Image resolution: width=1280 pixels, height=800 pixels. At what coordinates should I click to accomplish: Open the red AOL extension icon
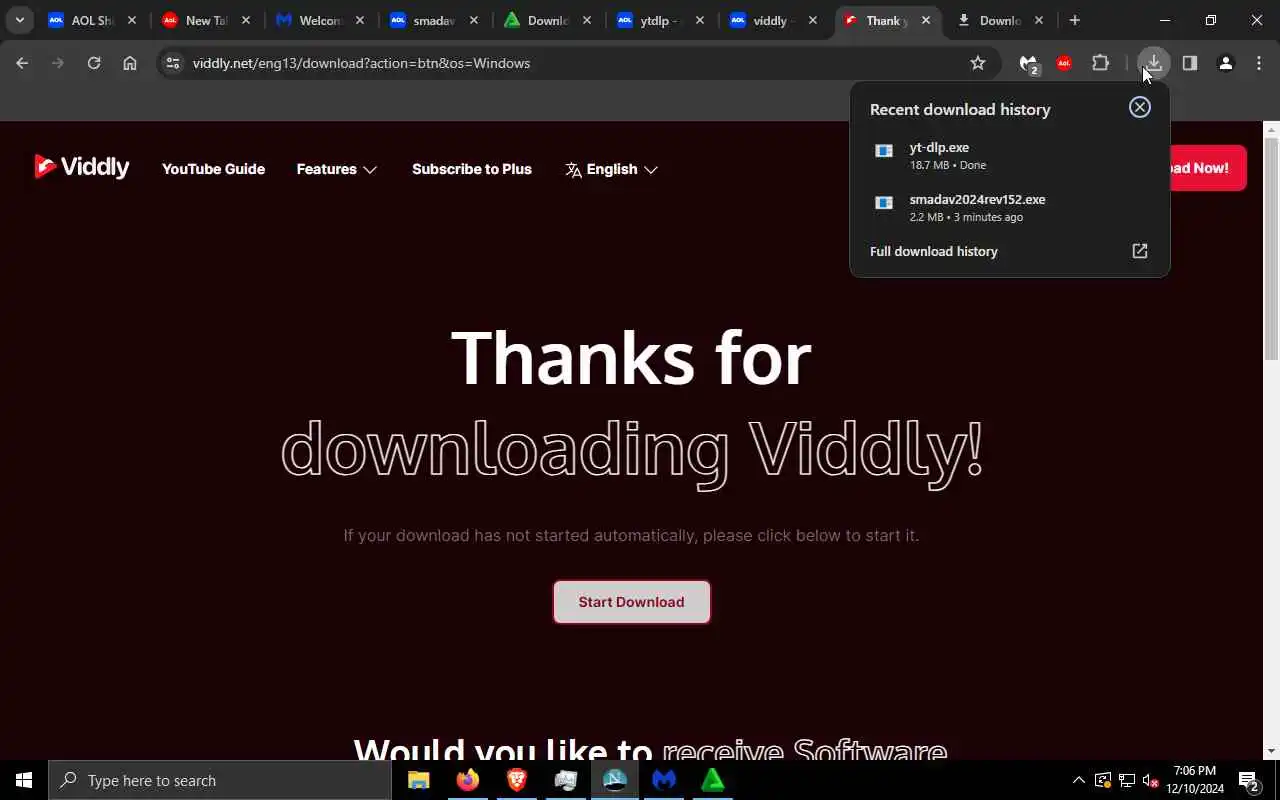tap(1064, 63)
